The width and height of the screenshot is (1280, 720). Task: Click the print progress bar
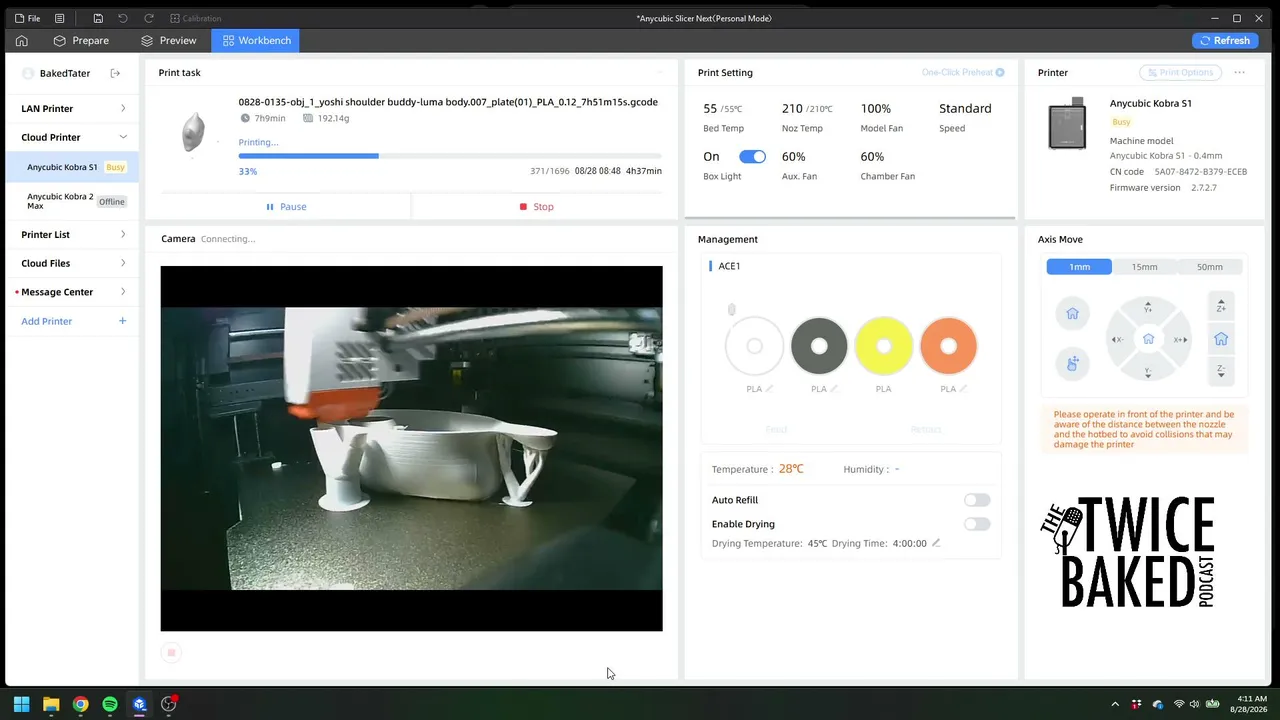[450, 156]
